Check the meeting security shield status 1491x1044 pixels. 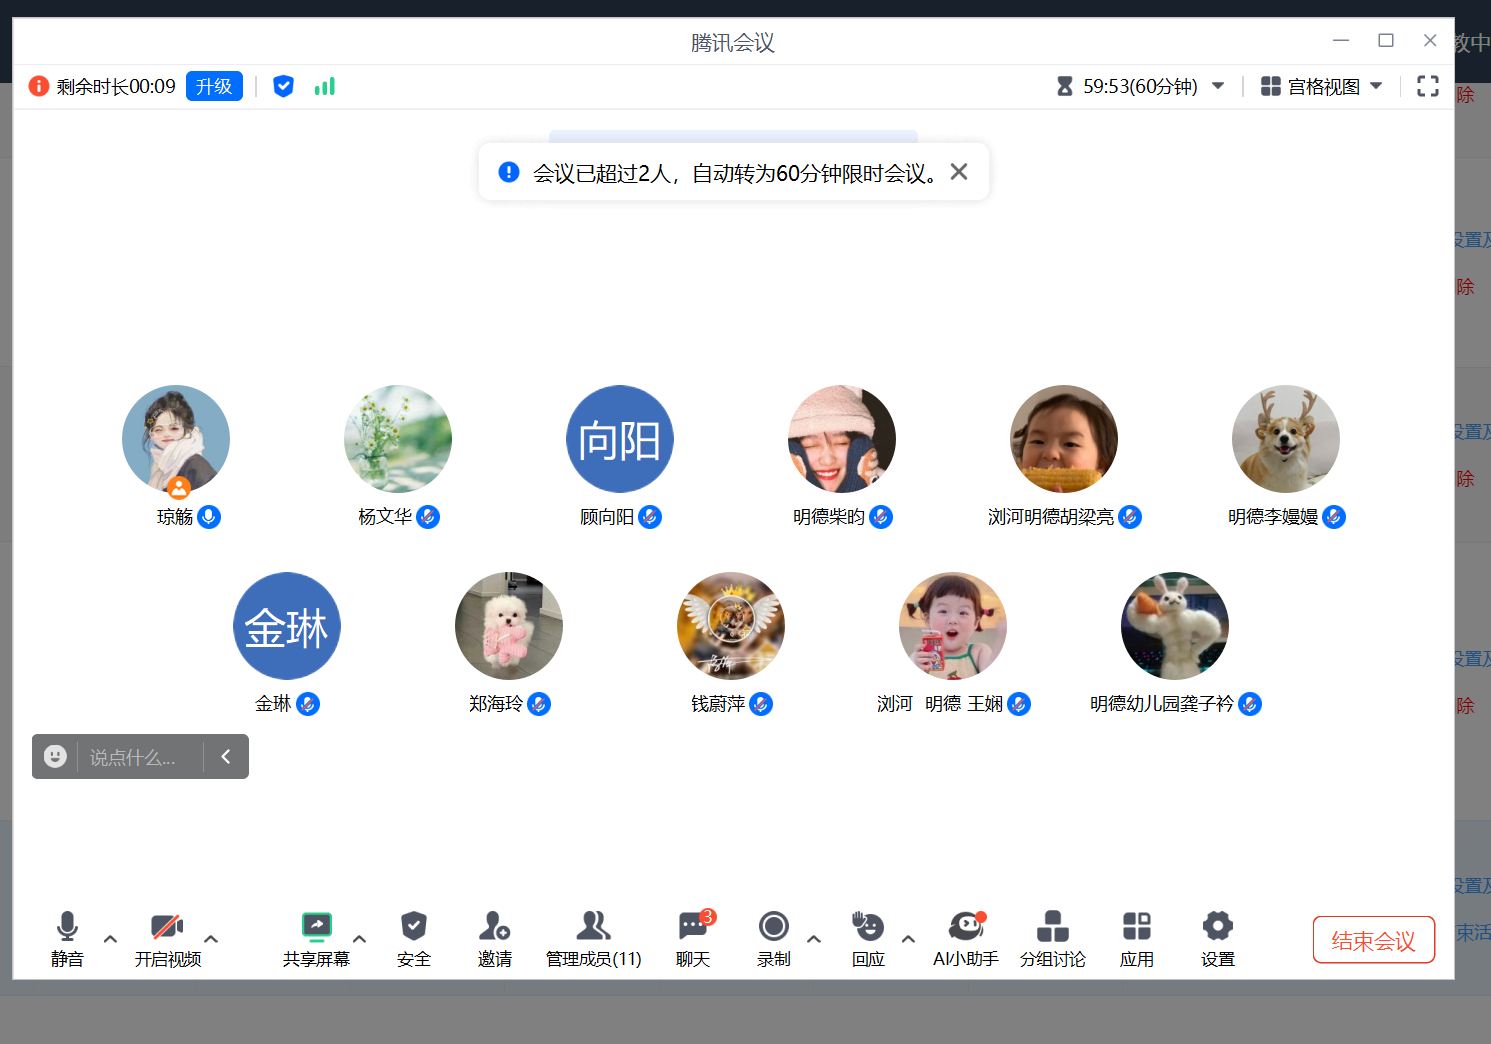[284, 87]
